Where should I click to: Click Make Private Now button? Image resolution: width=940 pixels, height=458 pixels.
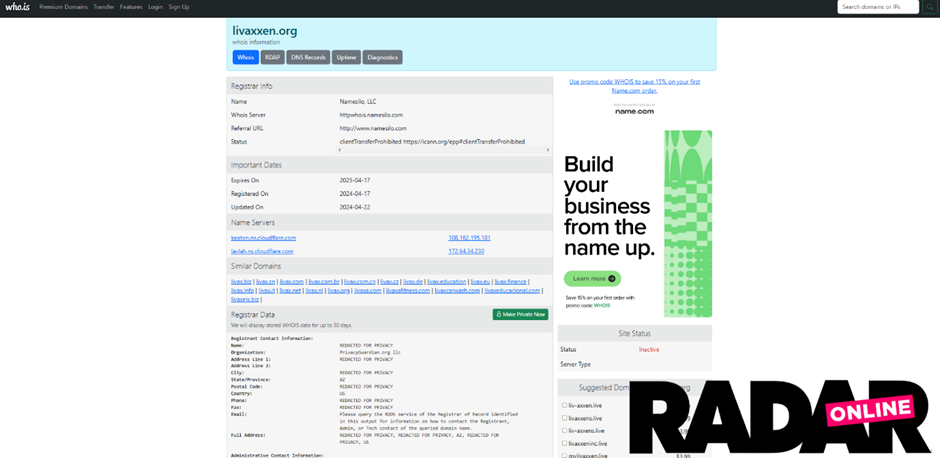coord(520,314)
